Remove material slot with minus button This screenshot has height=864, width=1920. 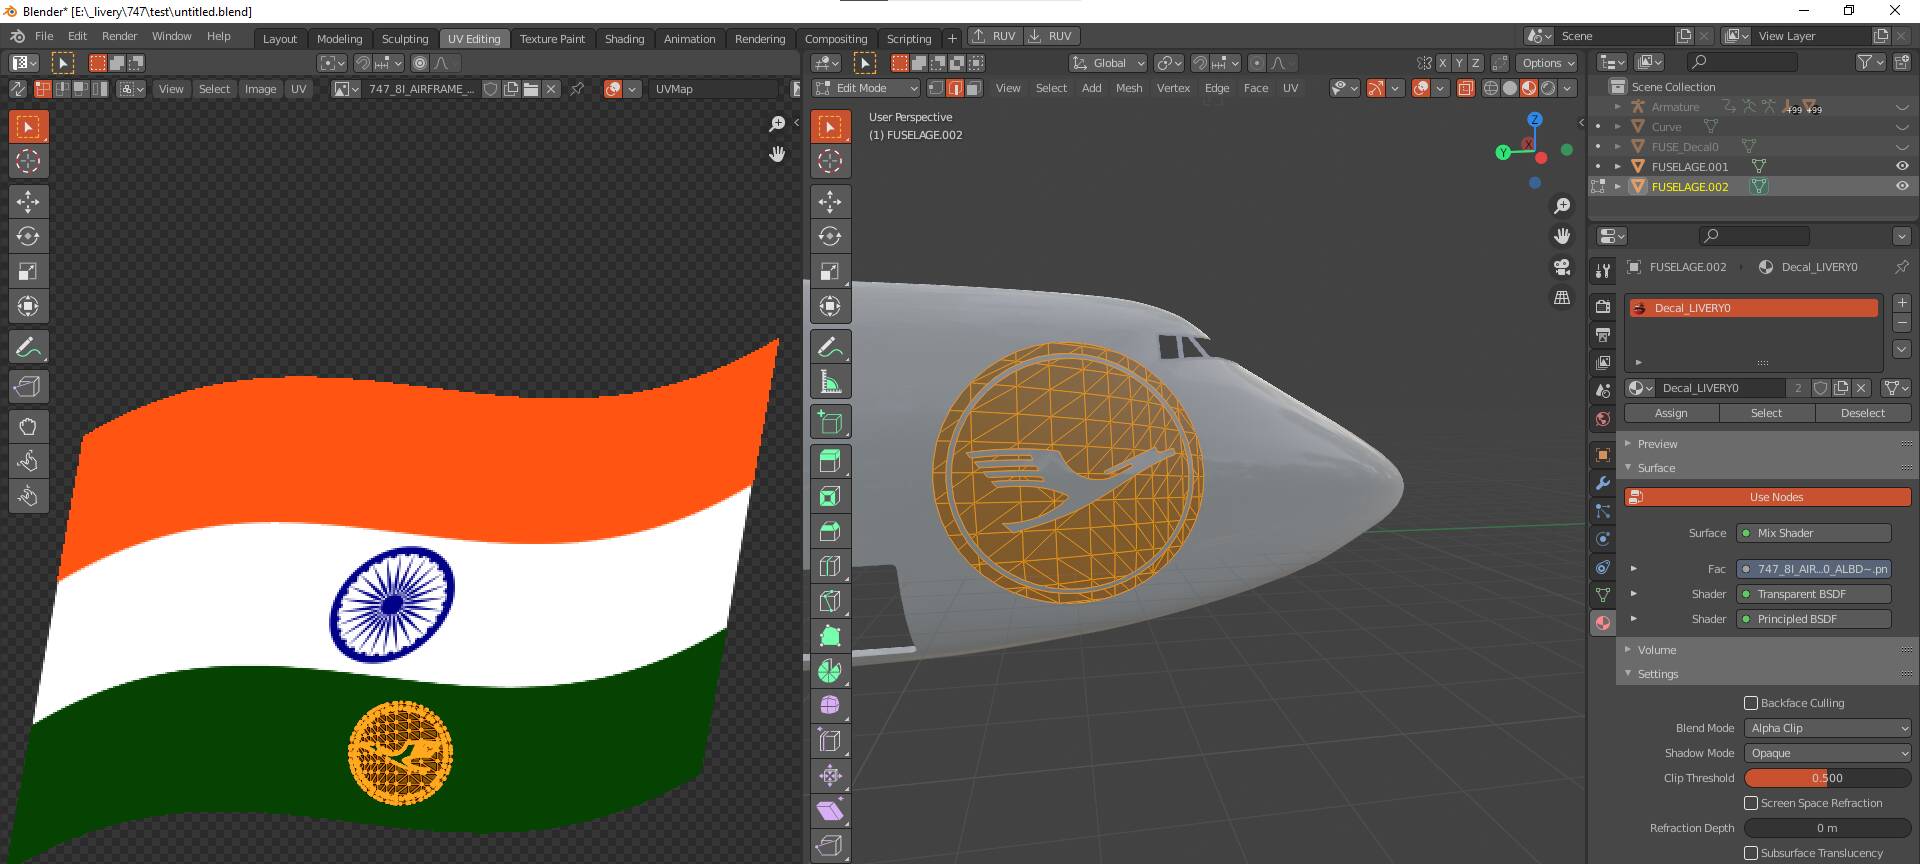click(x=1902, y=322)
